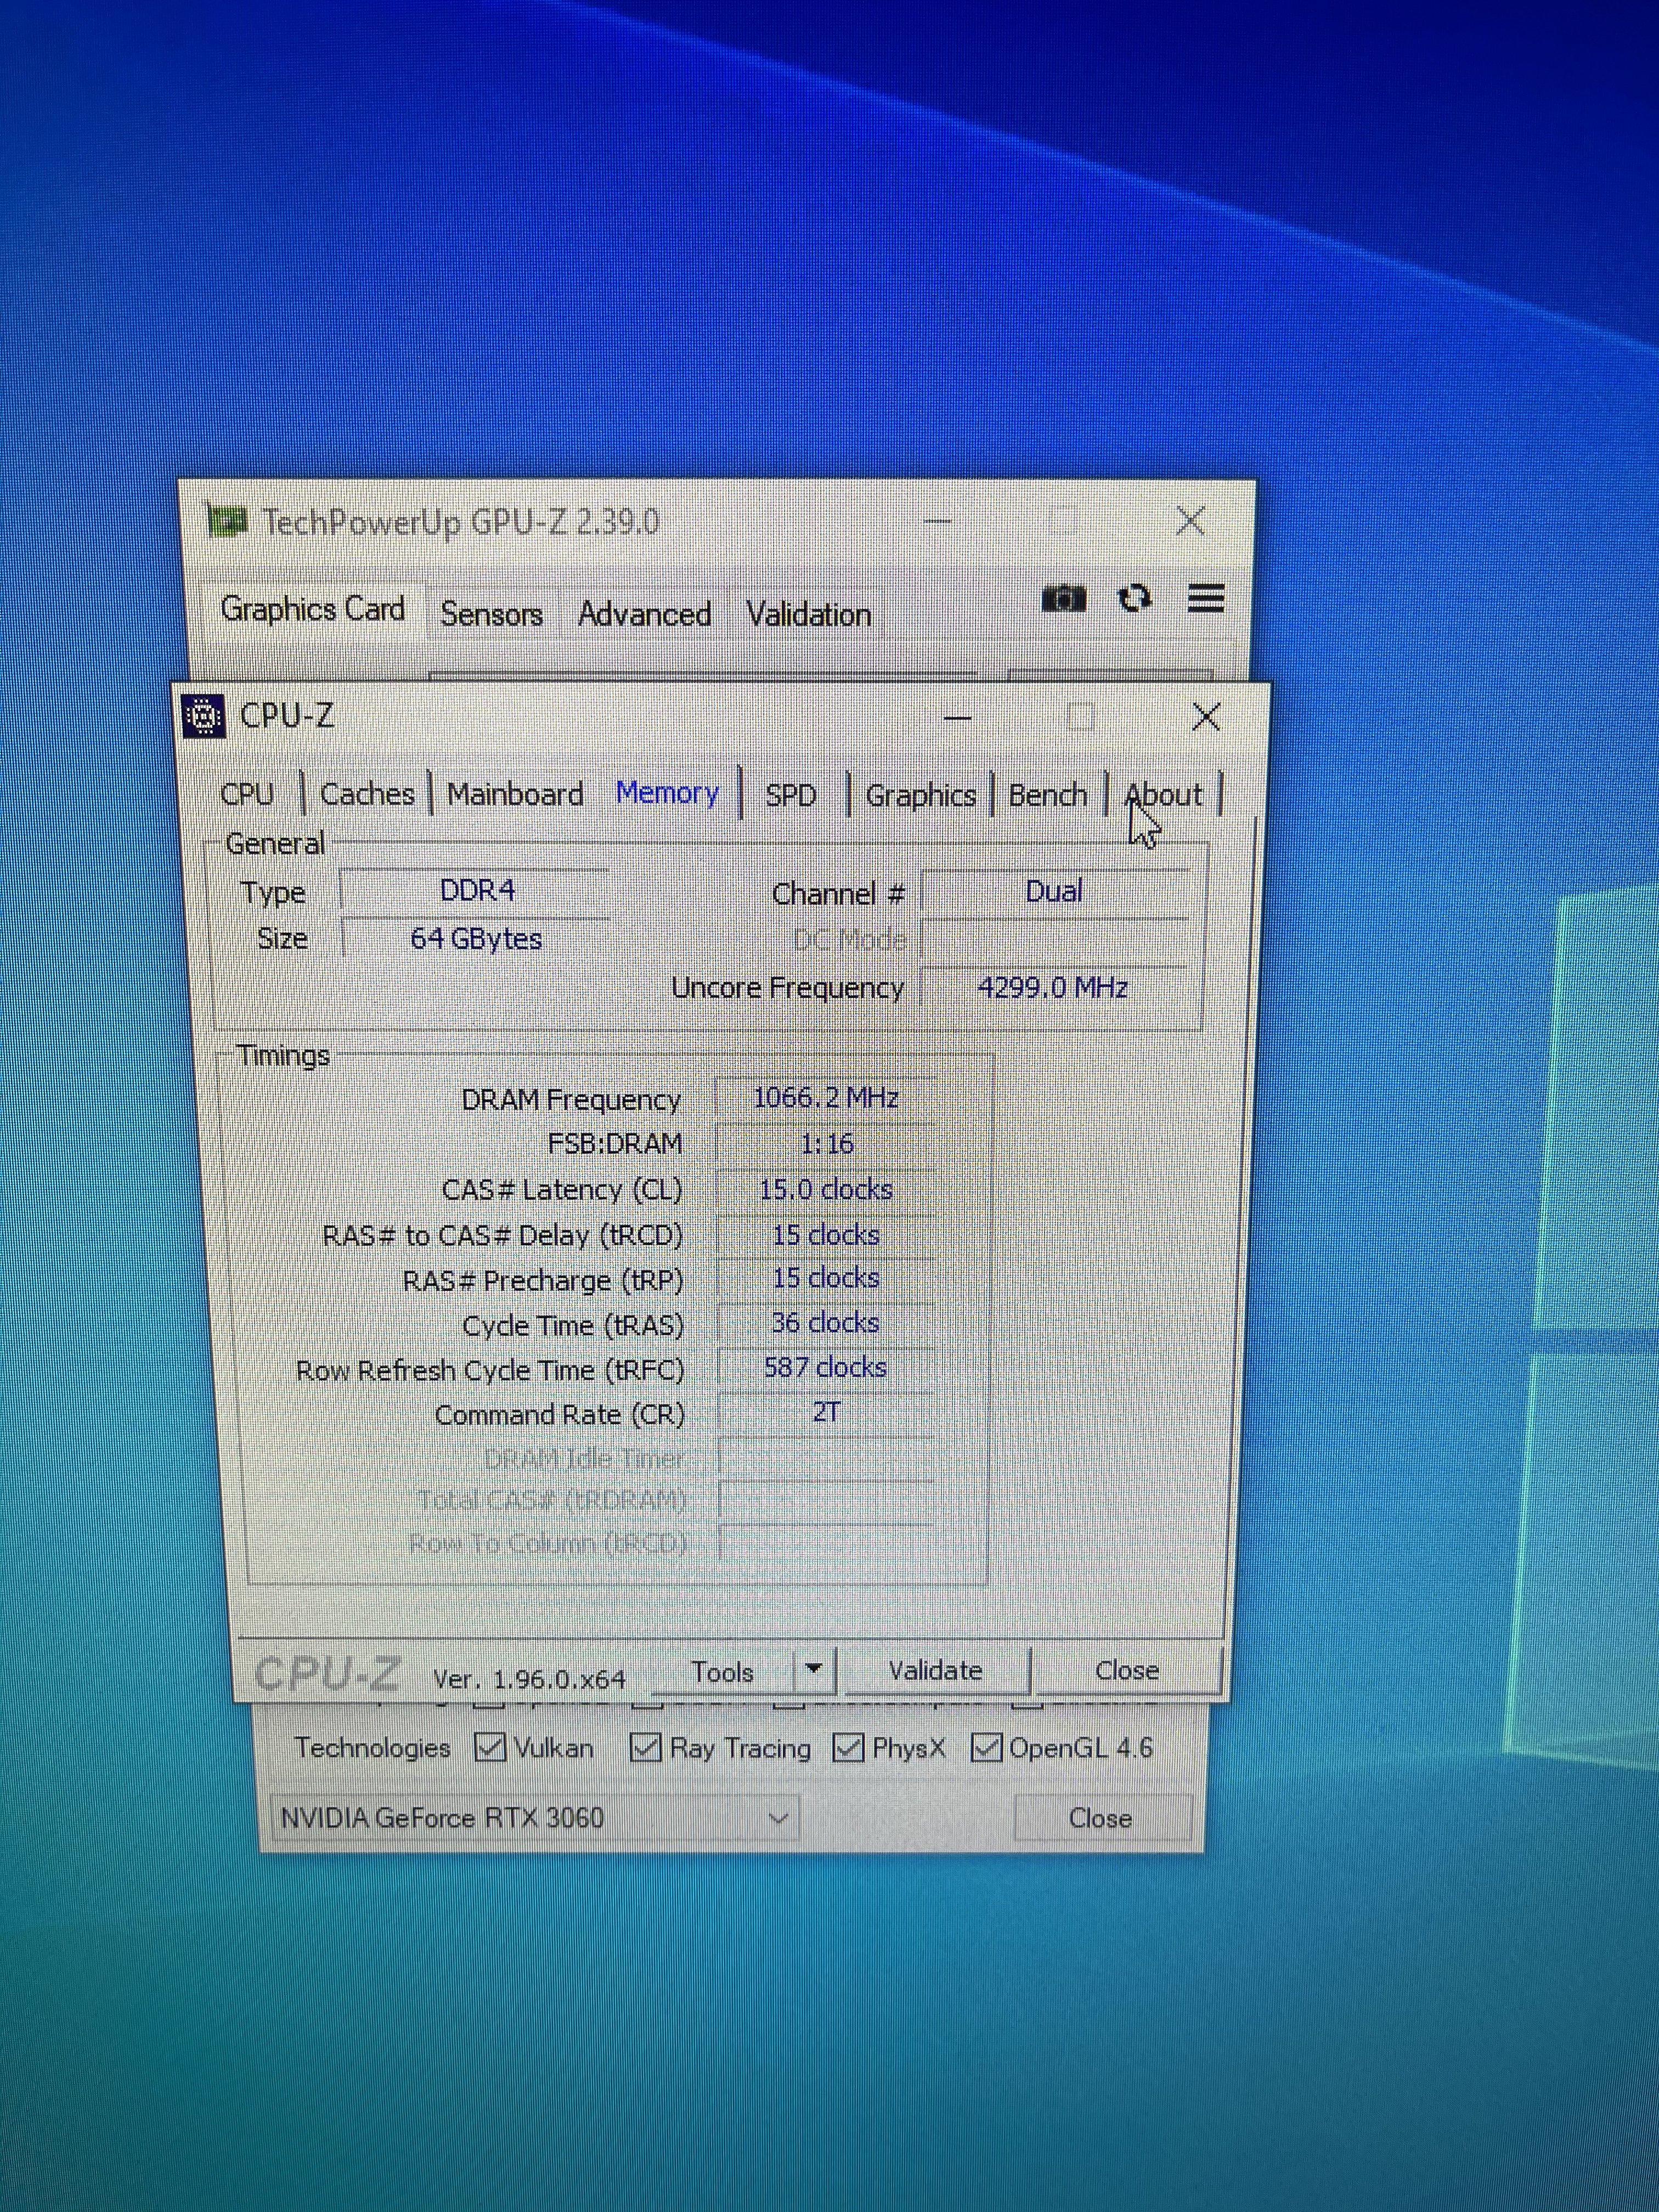This screenshot has height=2212, width=1659.
Task: Expand the NVIDIA GeForce RTX 3060 dropdown
Action: [778, 1818]
